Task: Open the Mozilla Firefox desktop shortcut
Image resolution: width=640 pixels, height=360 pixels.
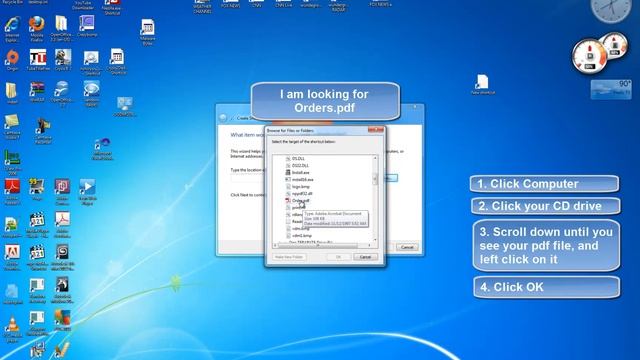Action: (37, 29)
